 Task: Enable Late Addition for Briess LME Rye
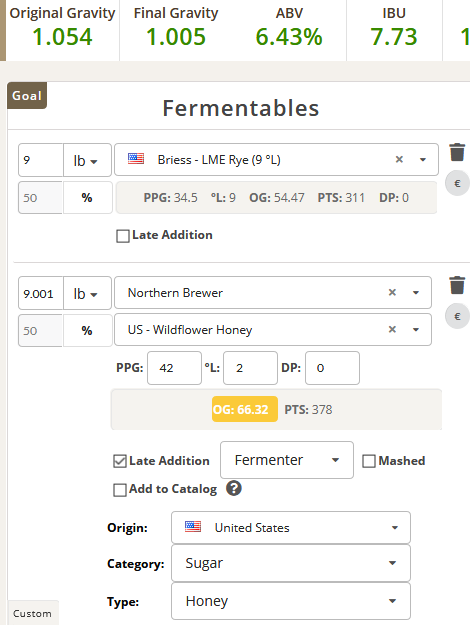(123, 236)
